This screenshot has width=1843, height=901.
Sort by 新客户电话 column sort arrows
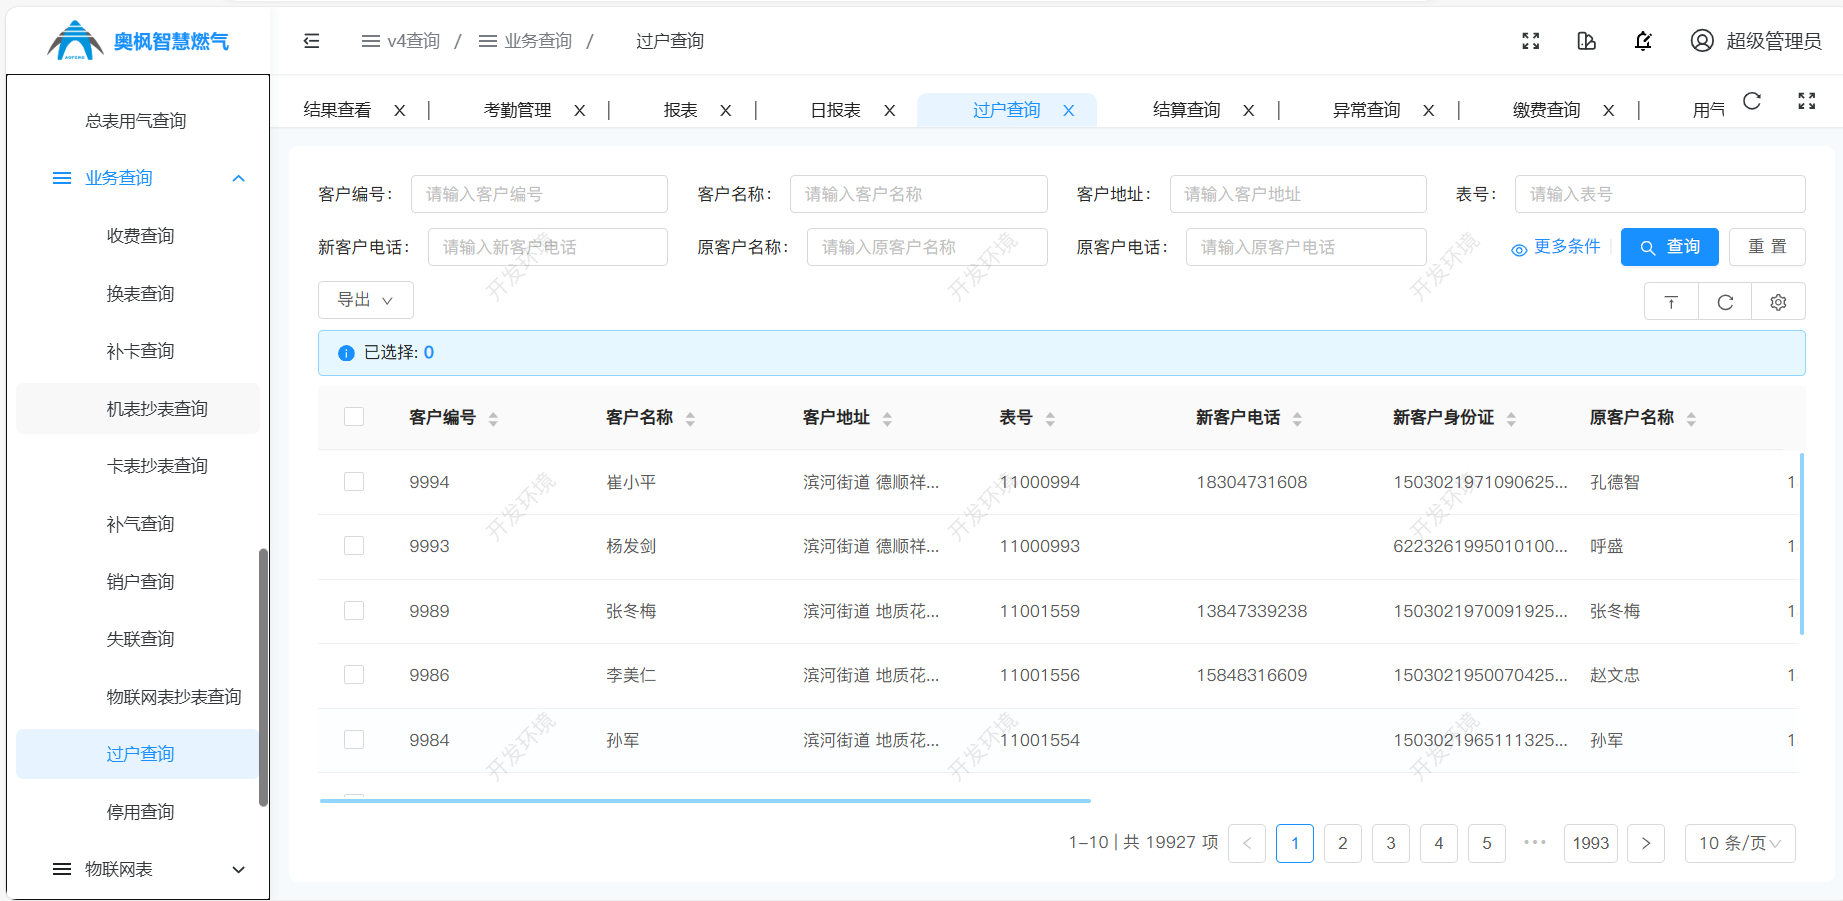(x=1297, y=419)
